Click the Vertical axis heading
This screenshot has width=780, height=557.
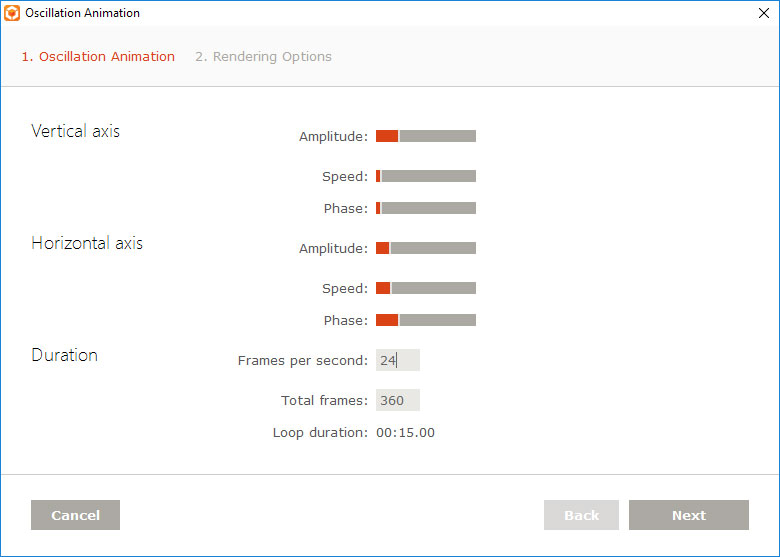[76, 131]
